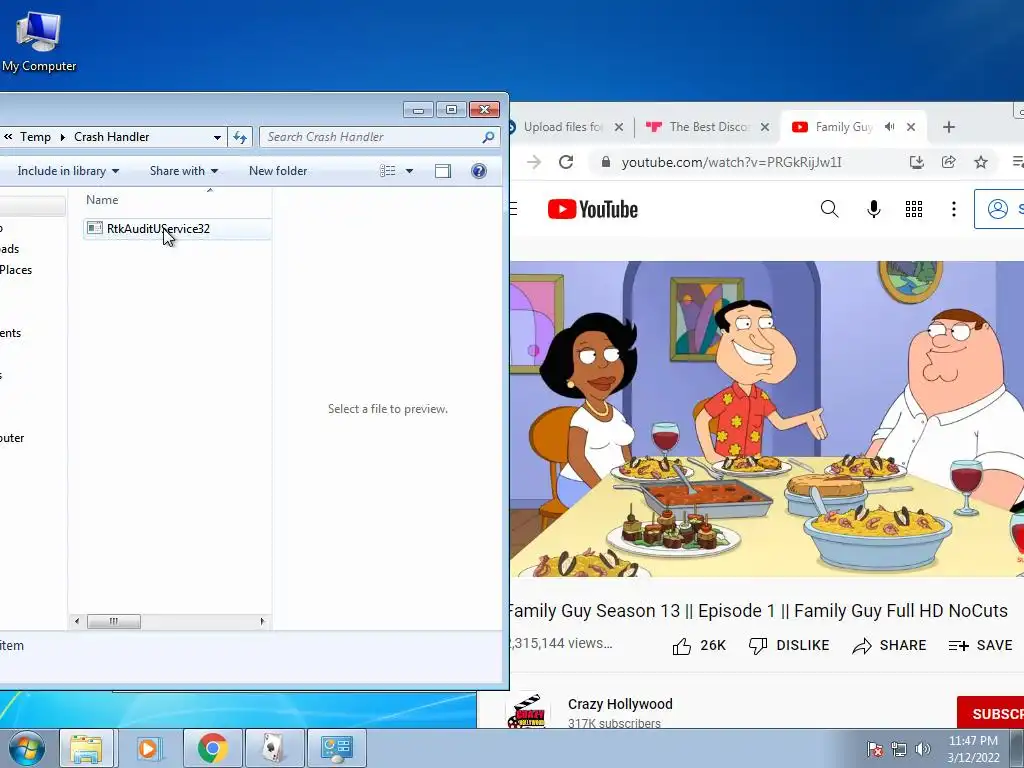Open Chrome from the taskbar

pyautogui.click(x=212, y=748)
